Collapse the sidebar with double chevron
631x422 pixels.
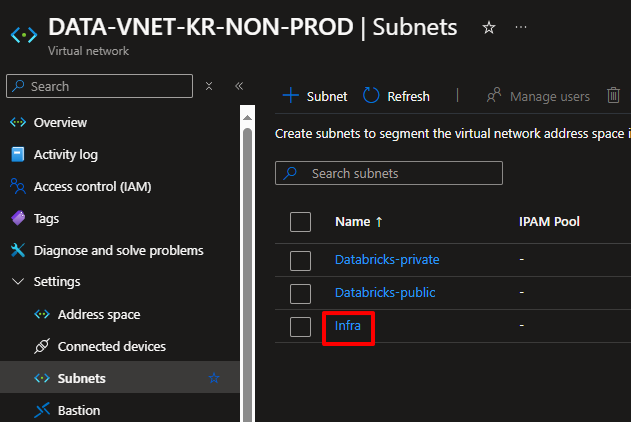(239, 86)
